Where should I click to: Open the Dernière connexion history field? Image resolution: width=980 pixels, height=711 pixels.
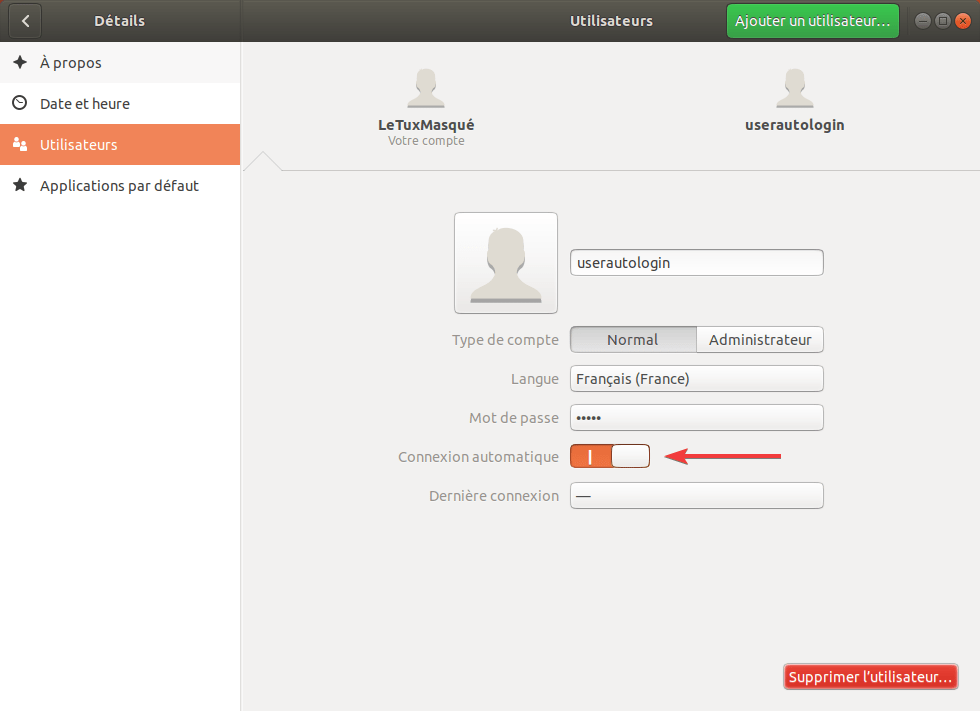696,496
